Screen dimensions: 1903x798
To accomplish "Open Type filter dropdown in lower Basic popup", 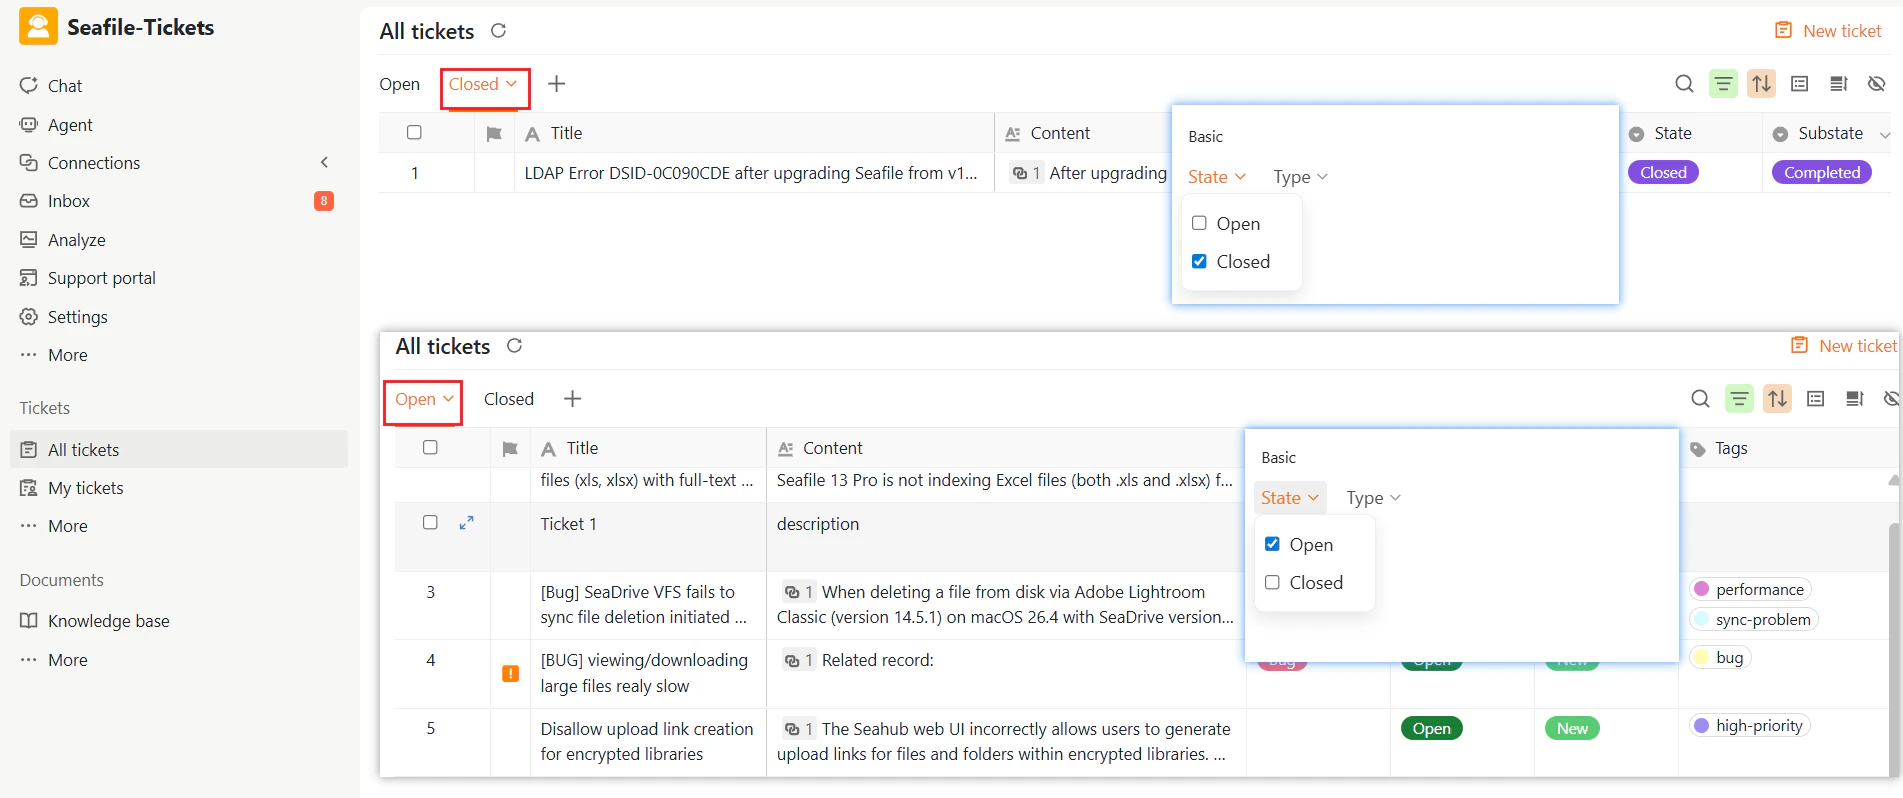I will pyautogui.click(x=1373, y=498).
